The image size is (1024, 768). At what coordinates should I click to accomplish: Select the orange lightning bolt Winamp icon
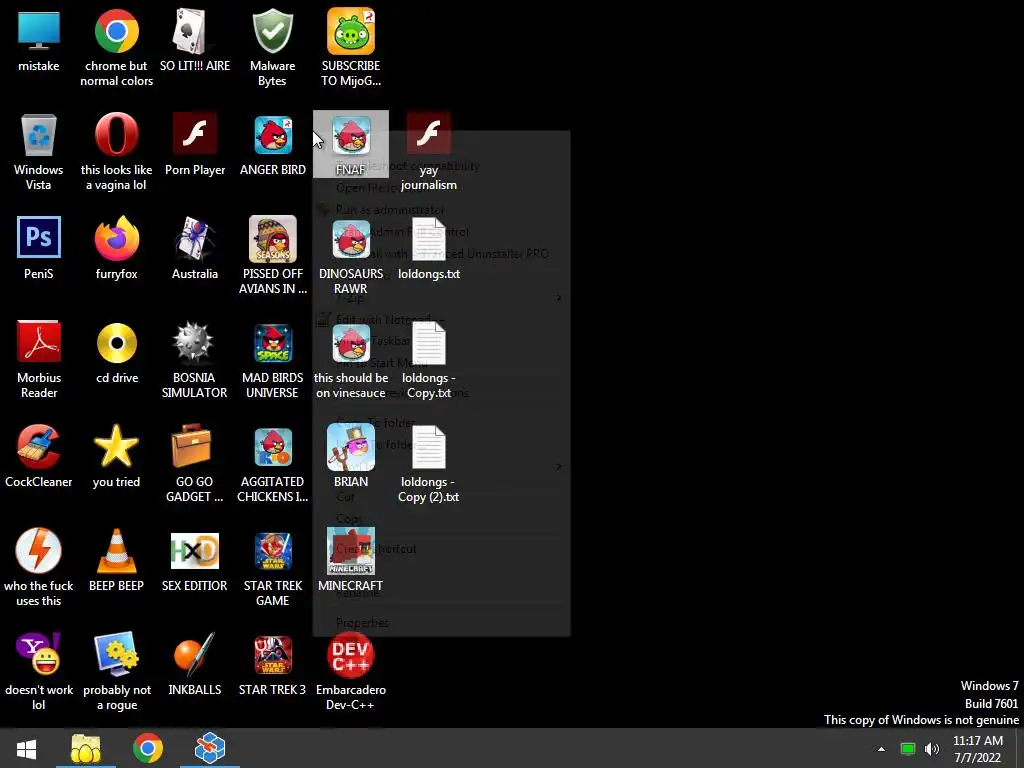click(x=39, y=551)
